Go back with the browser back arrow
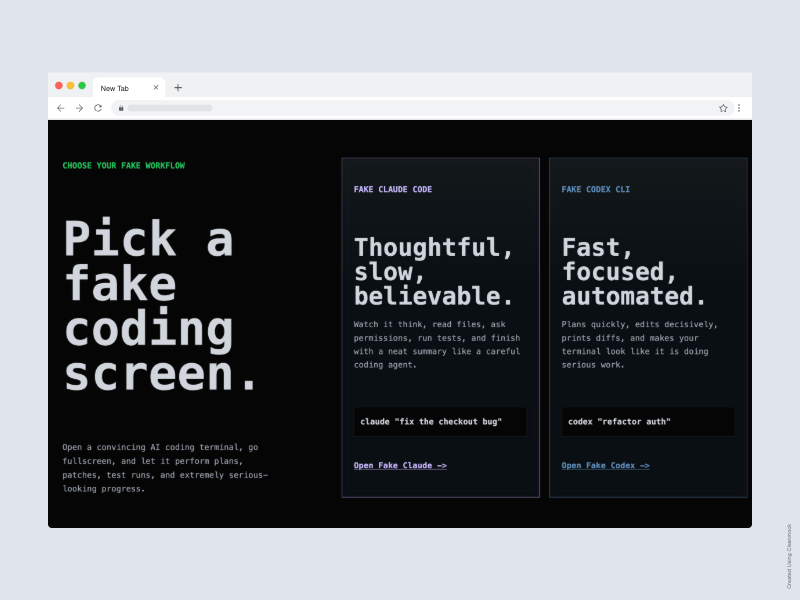 61,108
